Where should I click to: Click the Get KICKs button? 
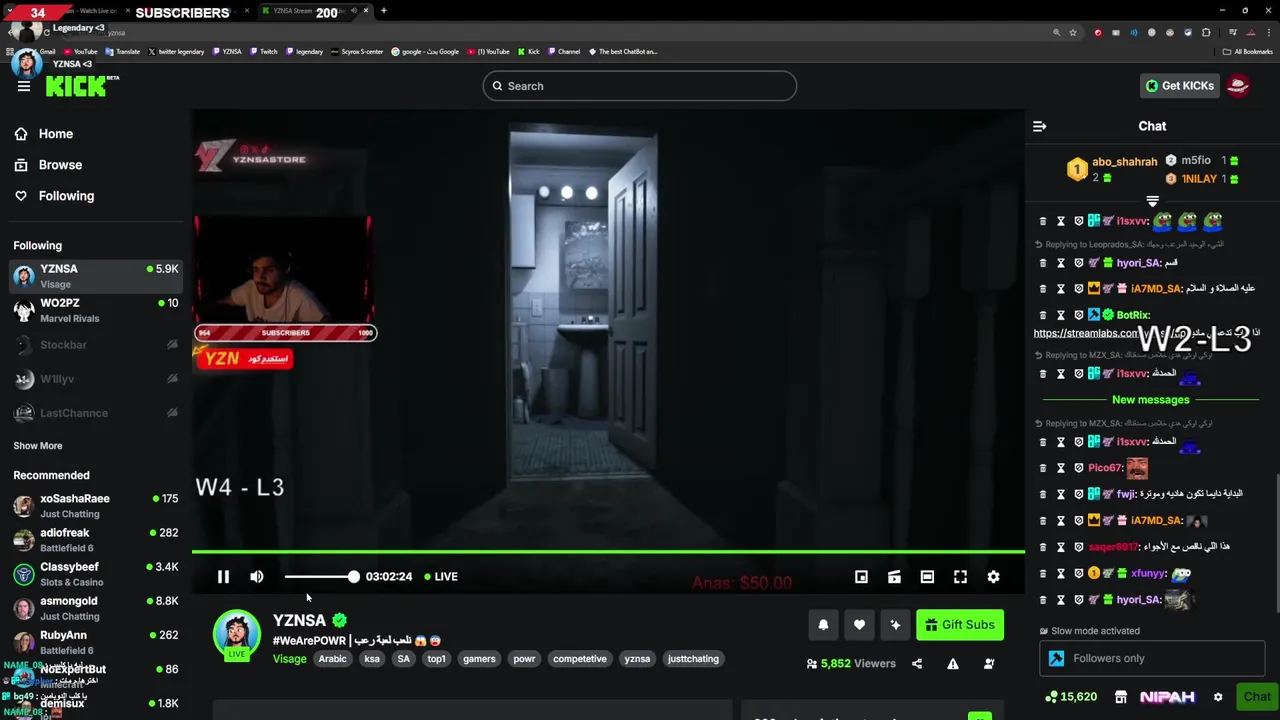[x=1180, y=86]
